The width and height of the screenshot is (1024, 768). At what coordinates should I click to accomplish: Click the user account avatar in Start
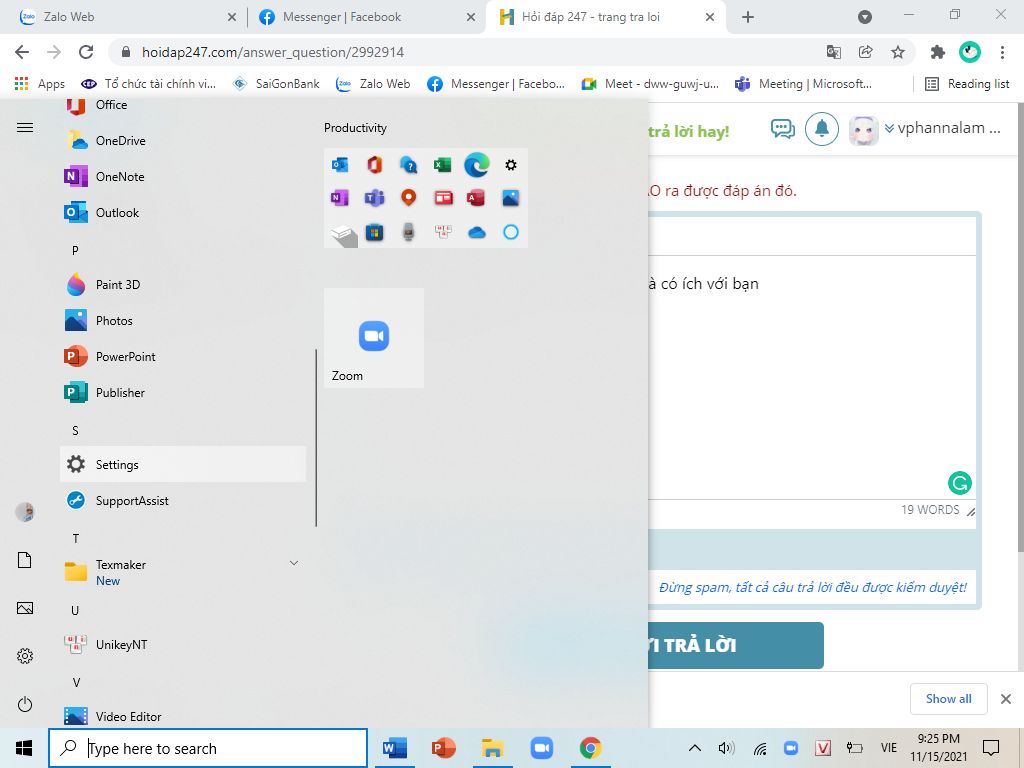pos(25,511)
